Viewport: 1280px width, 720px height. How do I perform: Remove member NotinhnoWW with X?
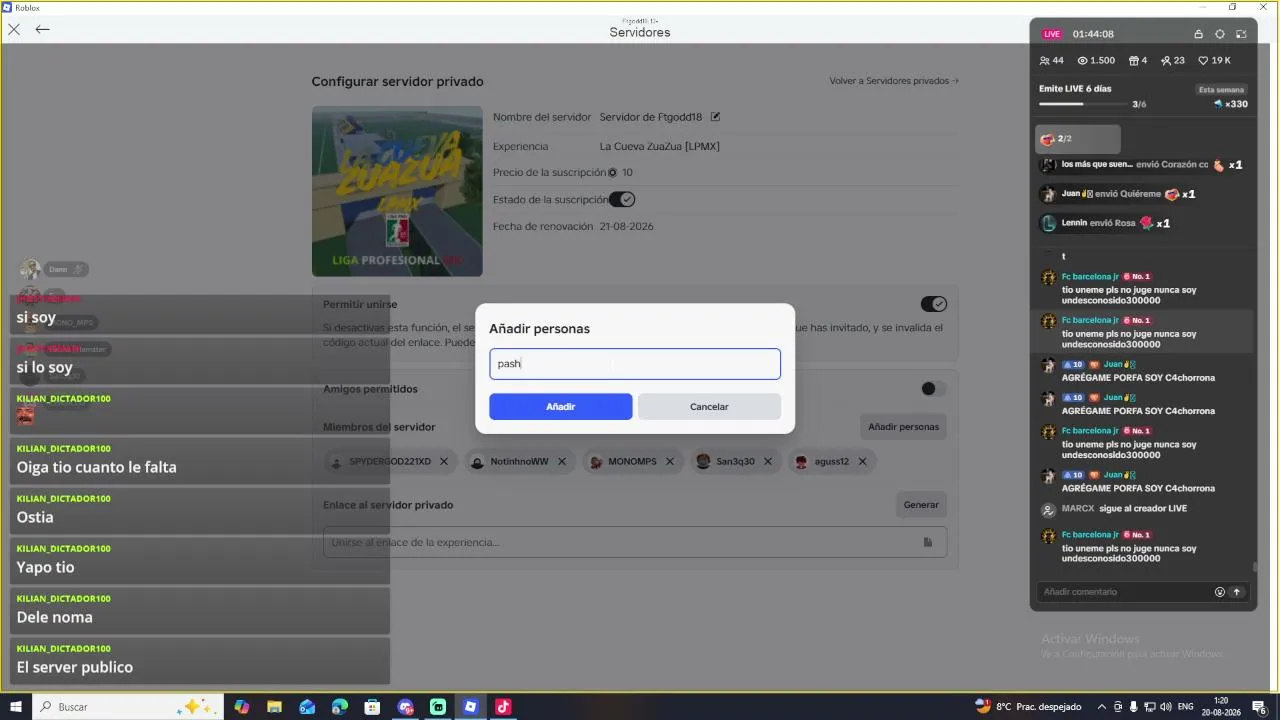click(562, 461)
